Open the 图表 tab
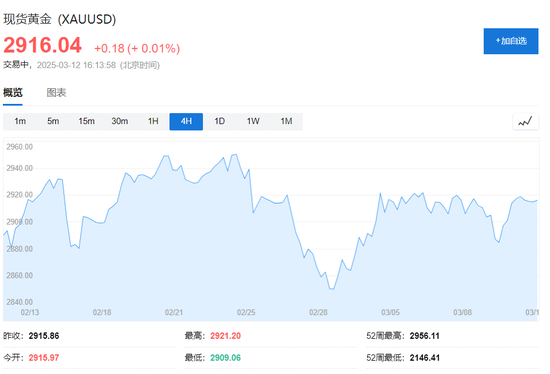The image size is (550, 374). pos(56,93)
